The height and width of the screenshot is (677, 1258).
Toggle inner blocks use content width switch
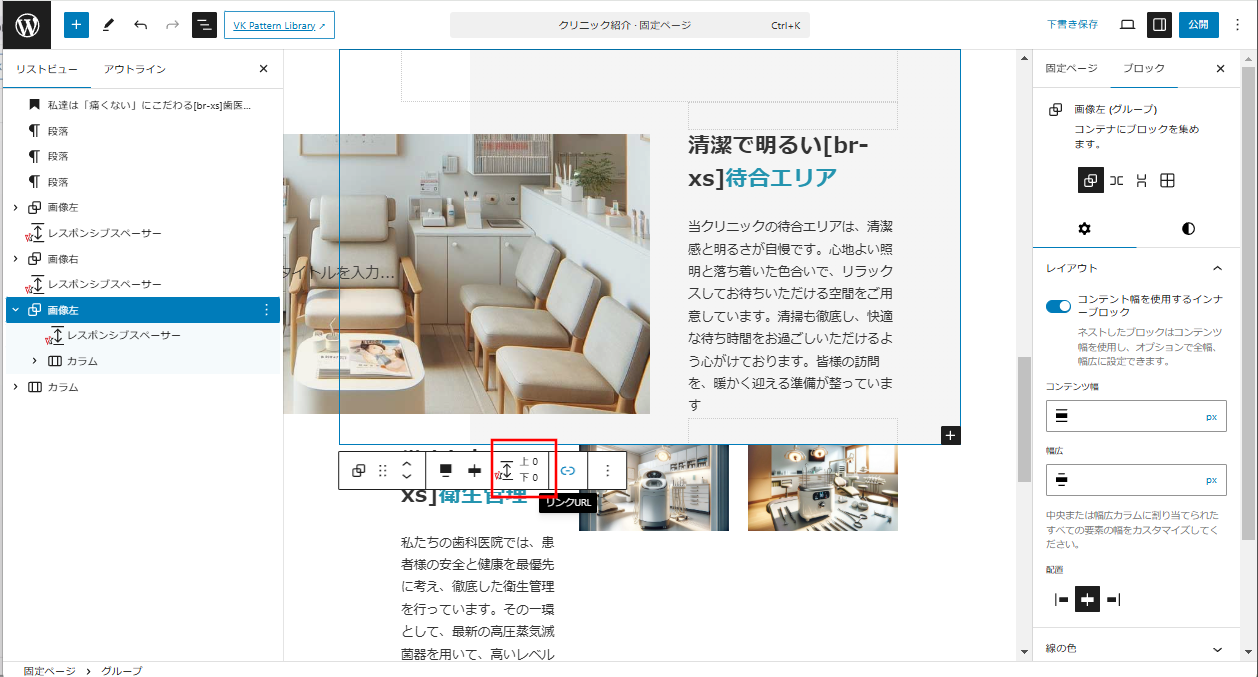click(x=1058, y=306)
